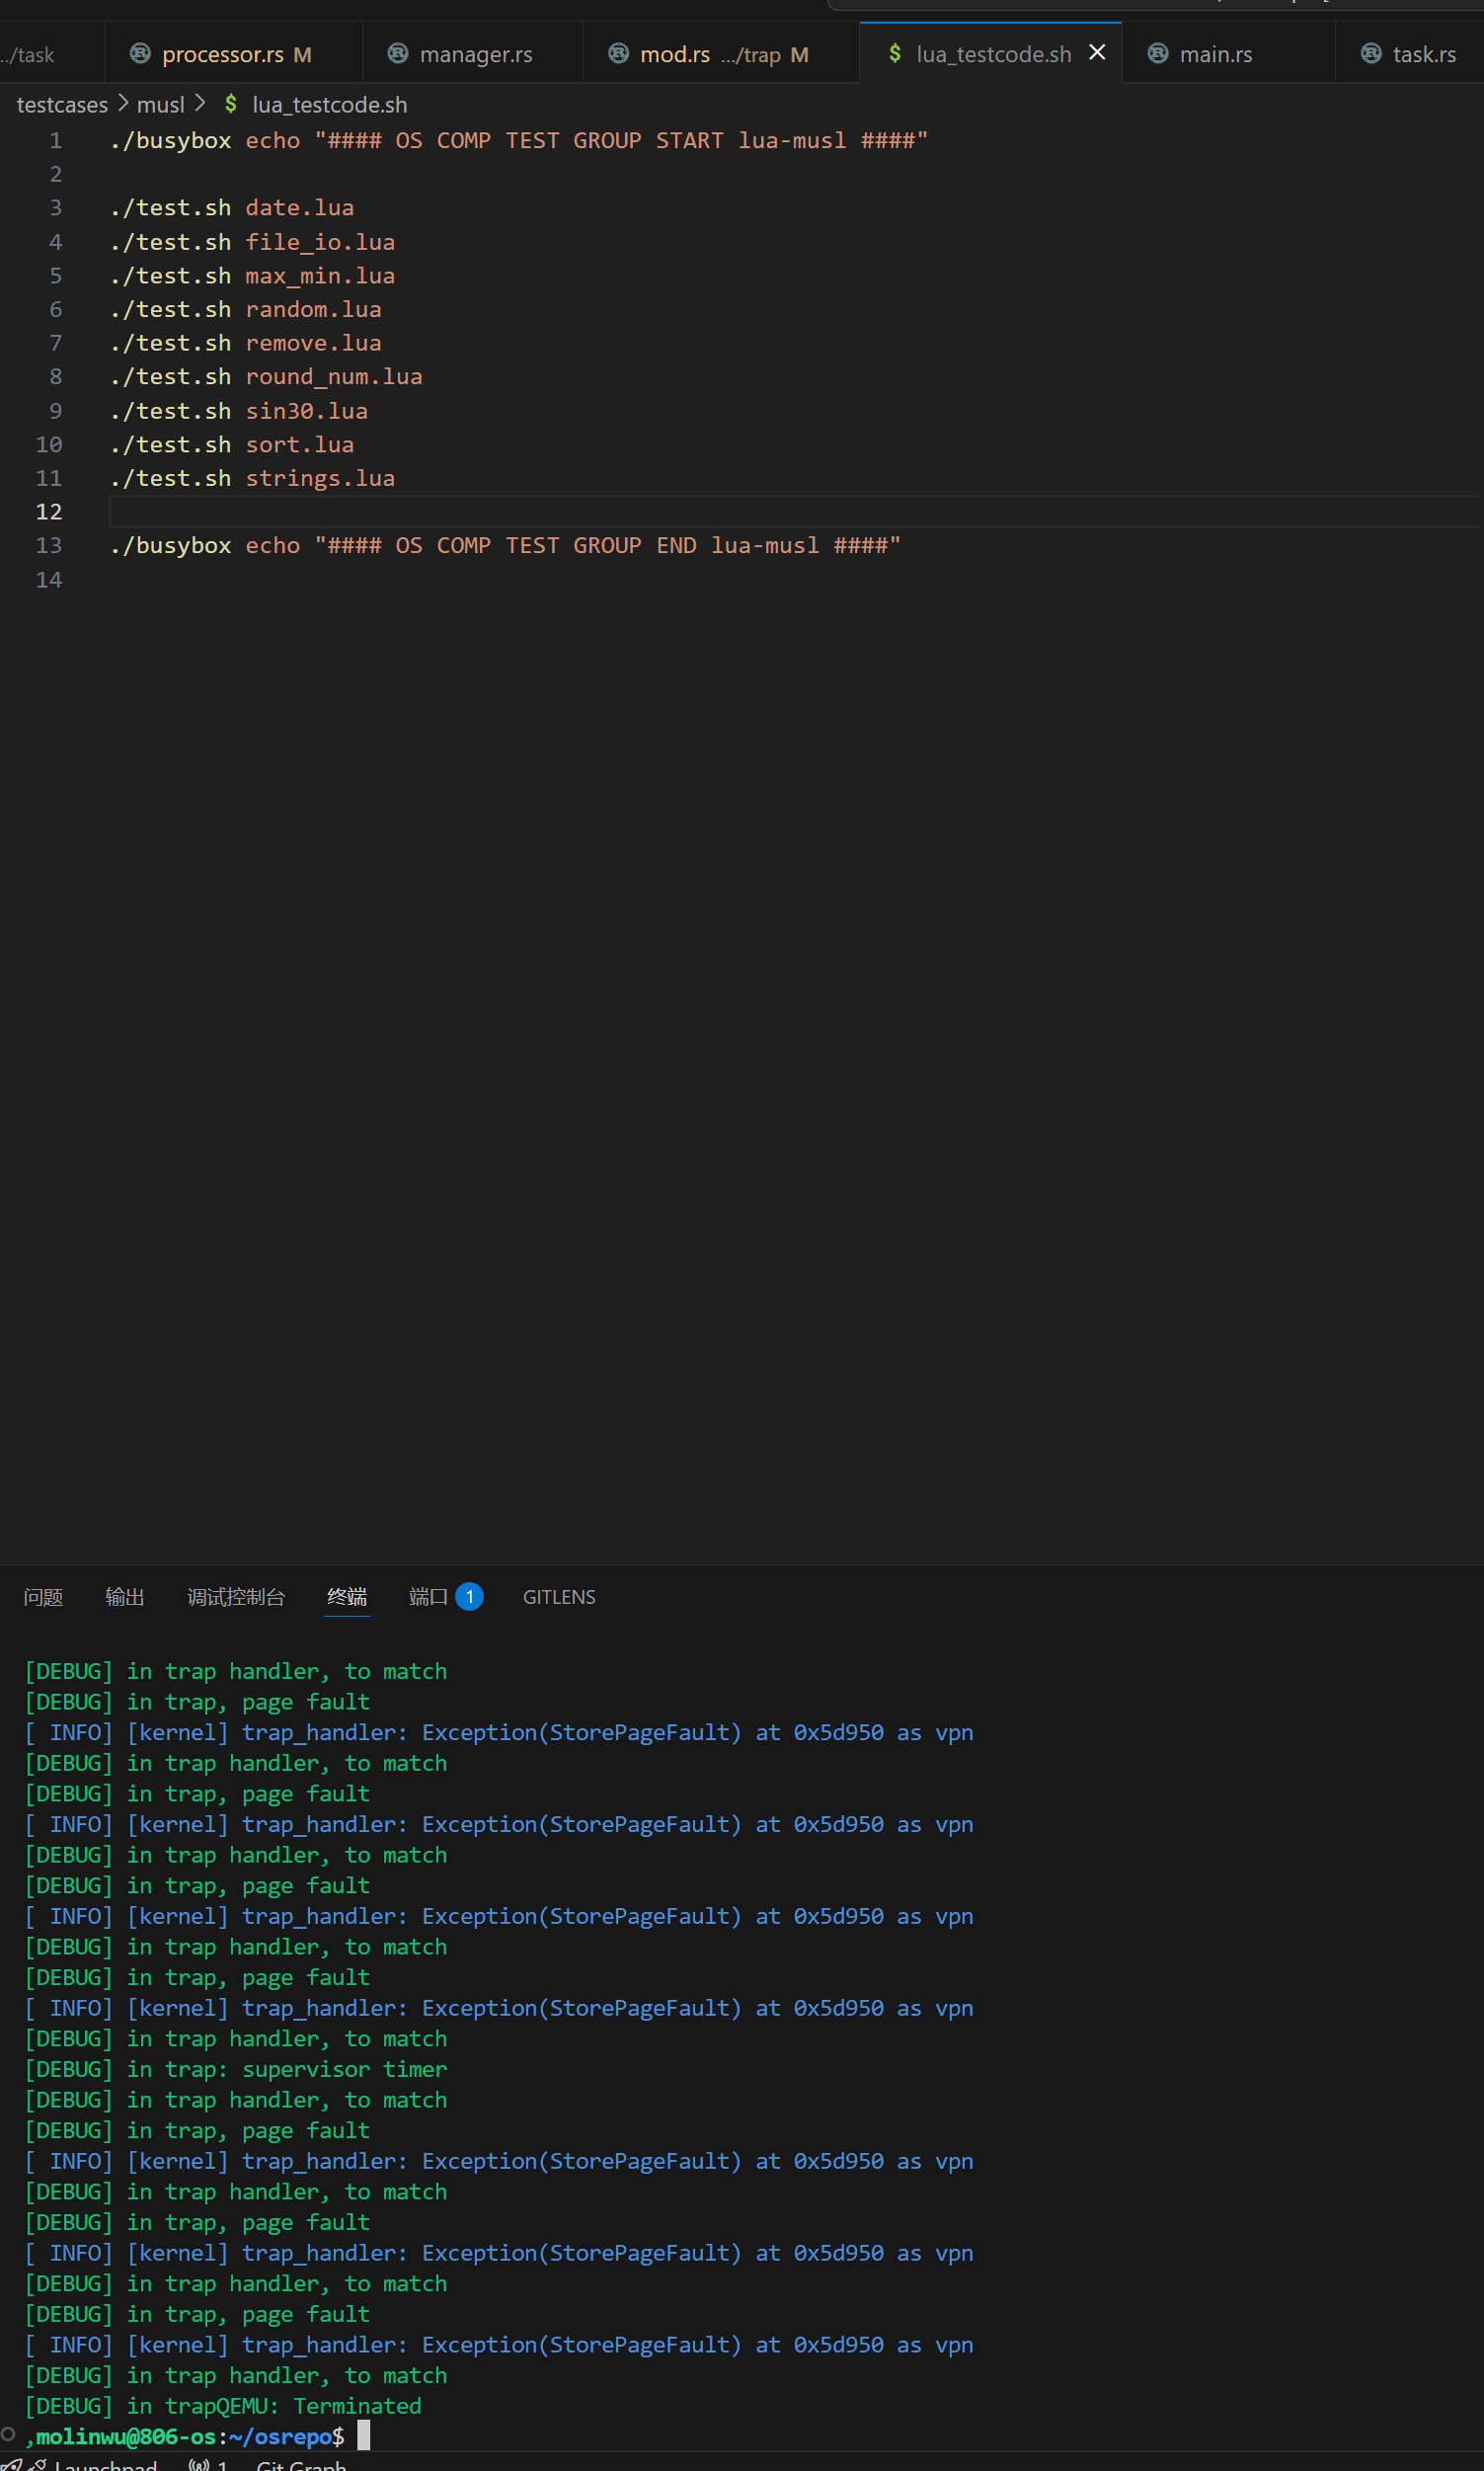Switch to the 输出 panel tab
The image size is (1484, 2471).
click(x=125, y=1597)
